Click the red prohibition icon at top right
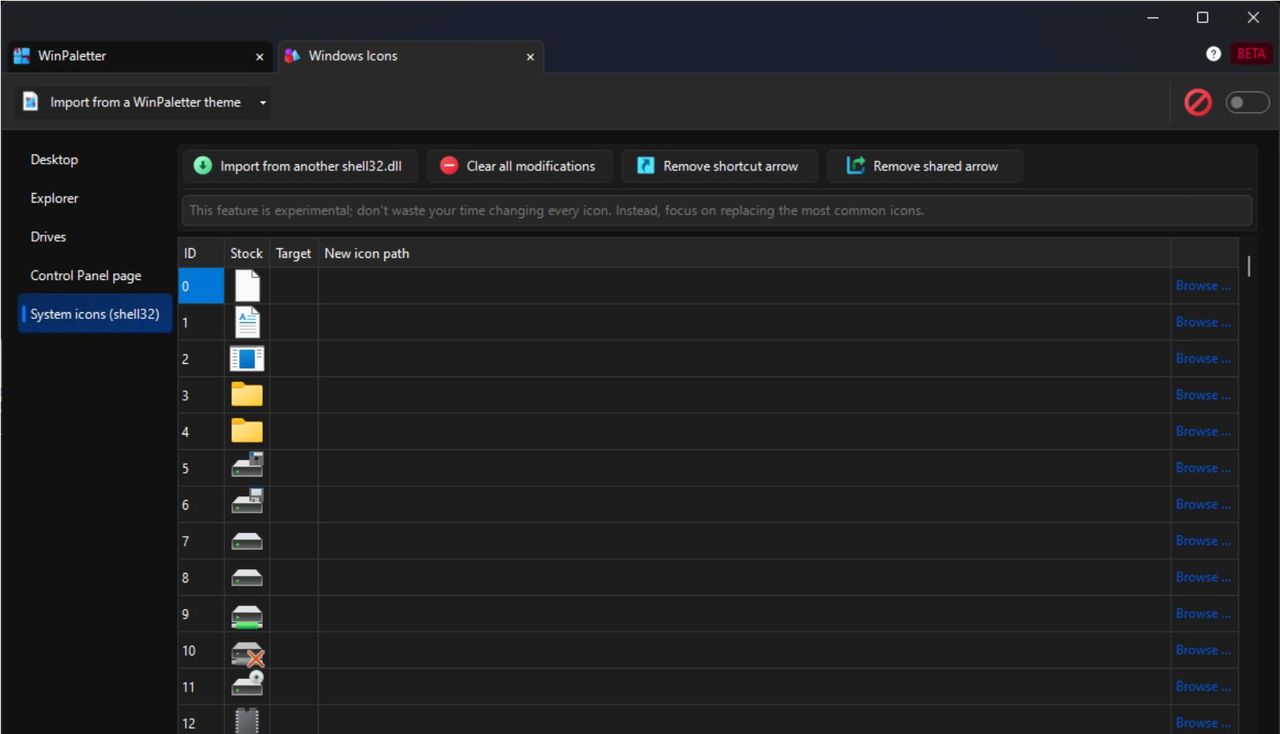 coord(1197,102)
